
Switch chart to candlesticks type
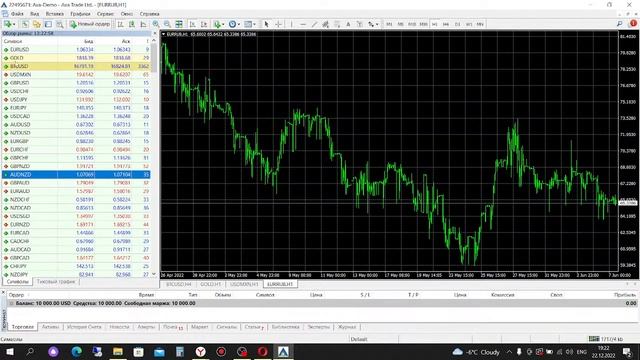point(132,24)
